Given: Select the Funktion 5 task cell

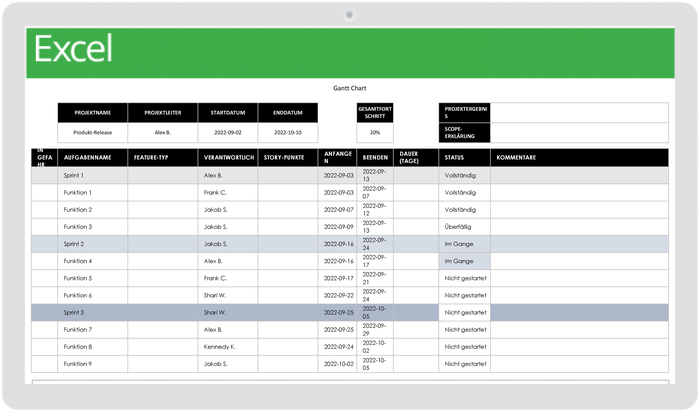Looking at the screenshot, I should 93,278.
